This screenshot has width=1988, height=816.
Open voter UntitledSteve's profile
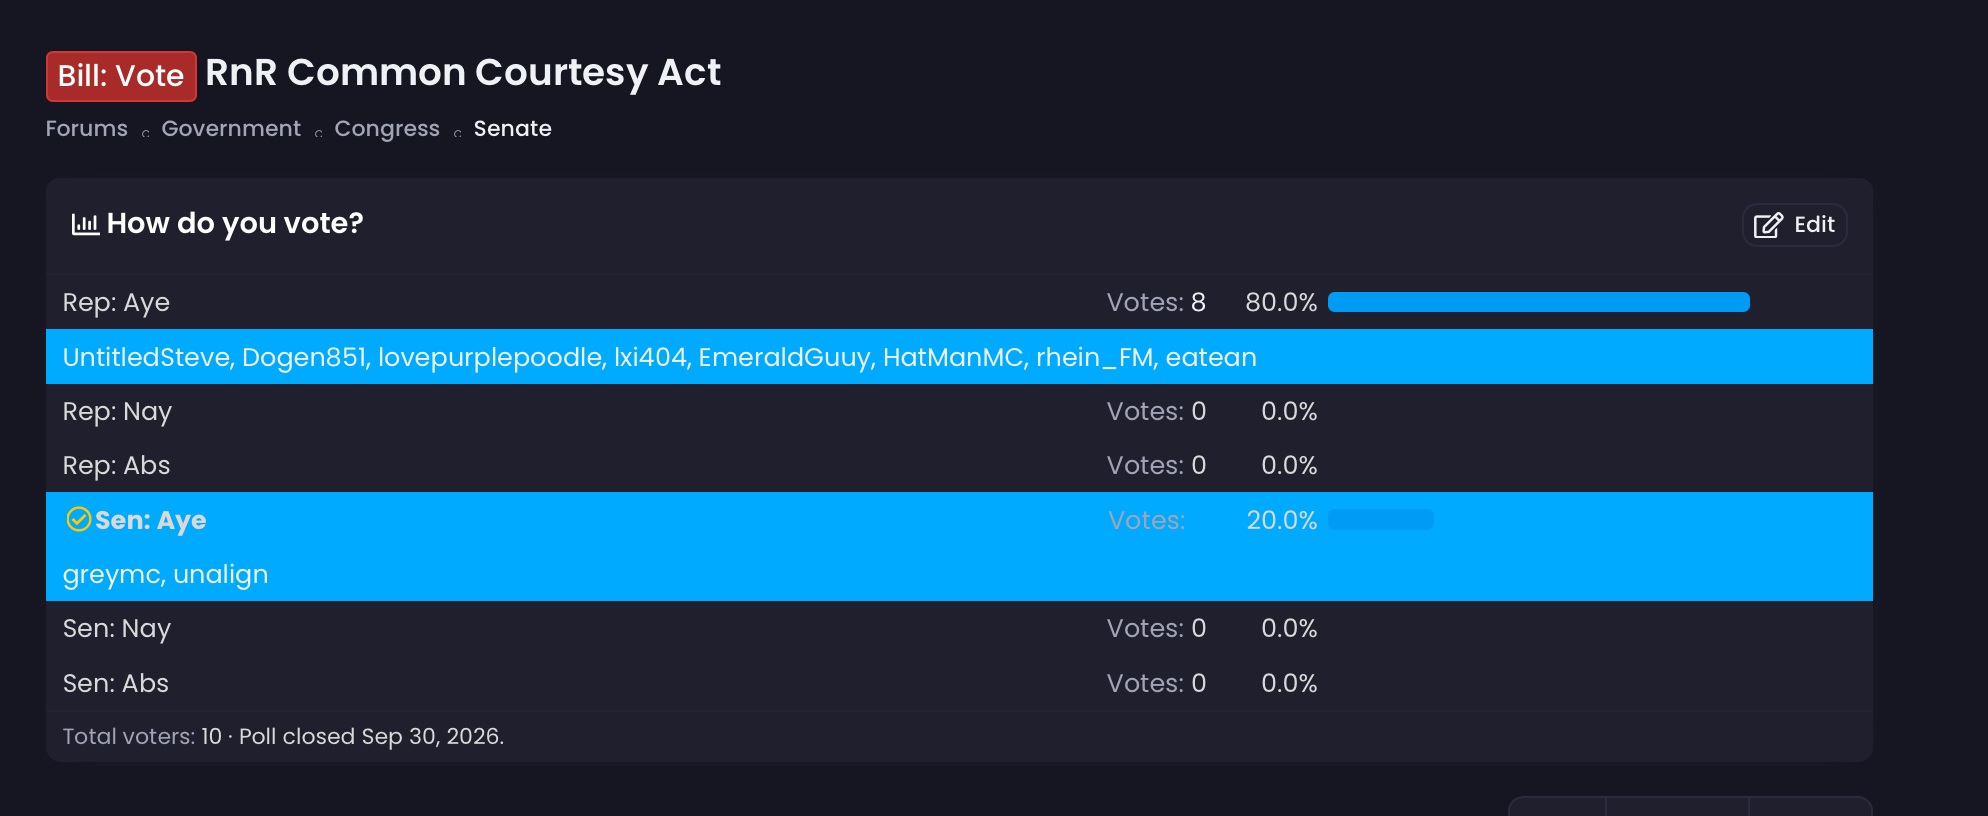tap(146, 357)
